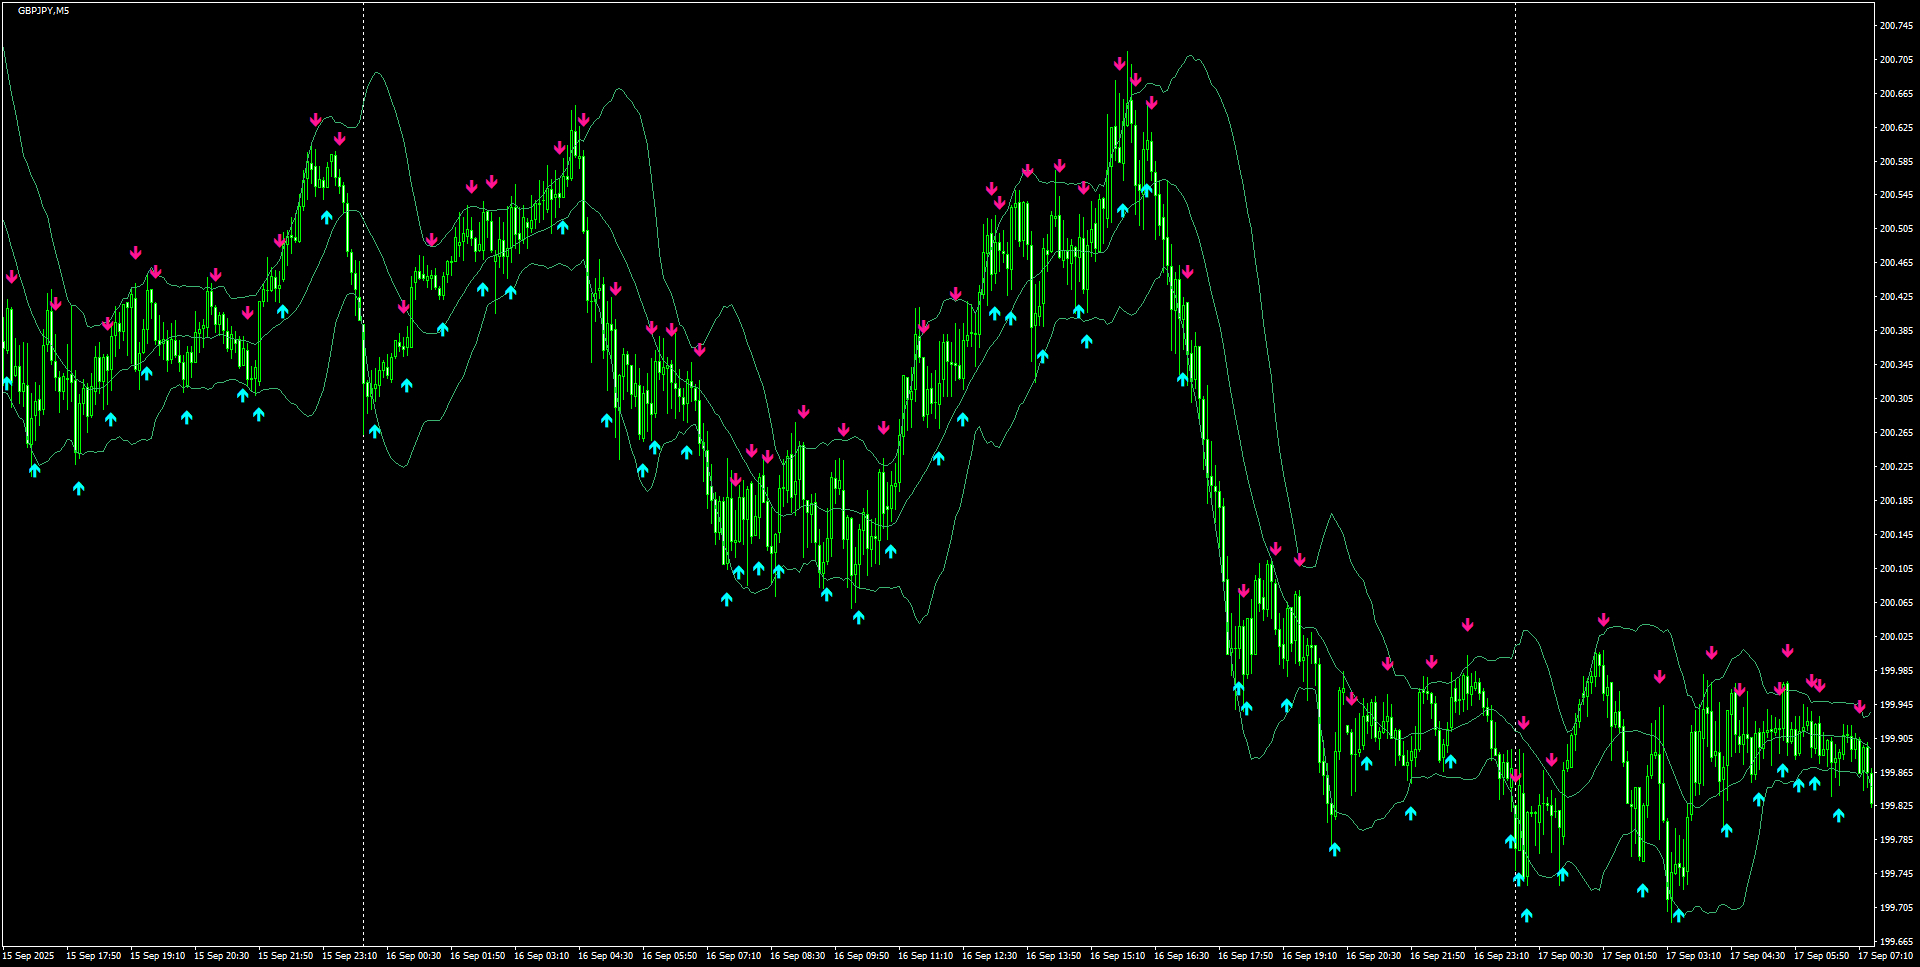Select the 200.305 price axis label
The width and height of the screenshot is (1920, 967).
(x=1896, y=399)
